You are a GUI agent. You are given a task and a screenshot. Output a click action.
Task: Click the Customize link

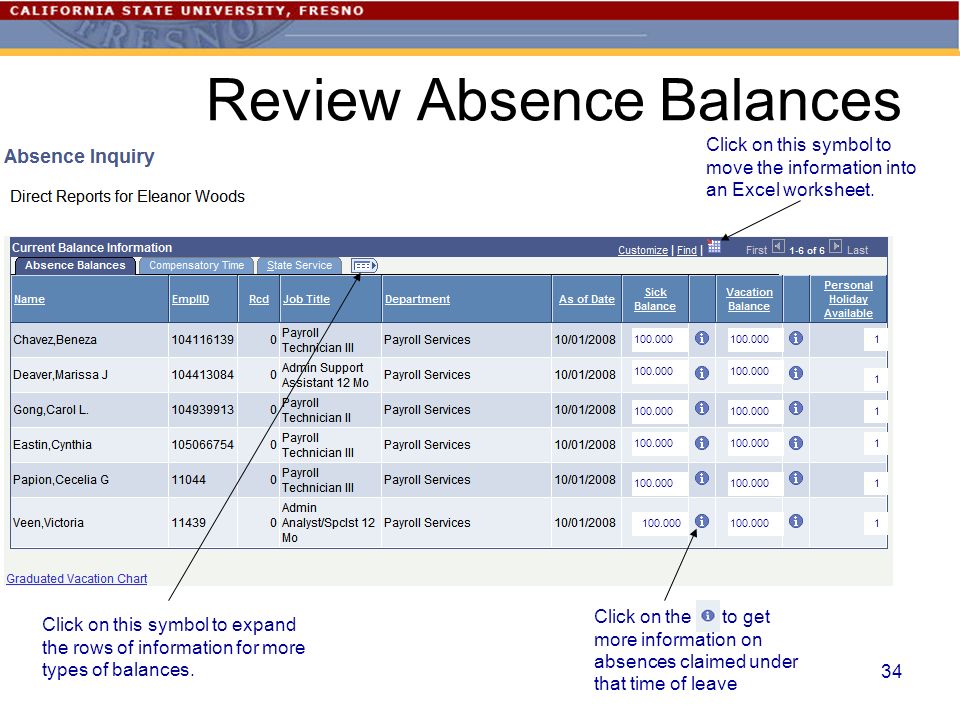pos(643,250)
